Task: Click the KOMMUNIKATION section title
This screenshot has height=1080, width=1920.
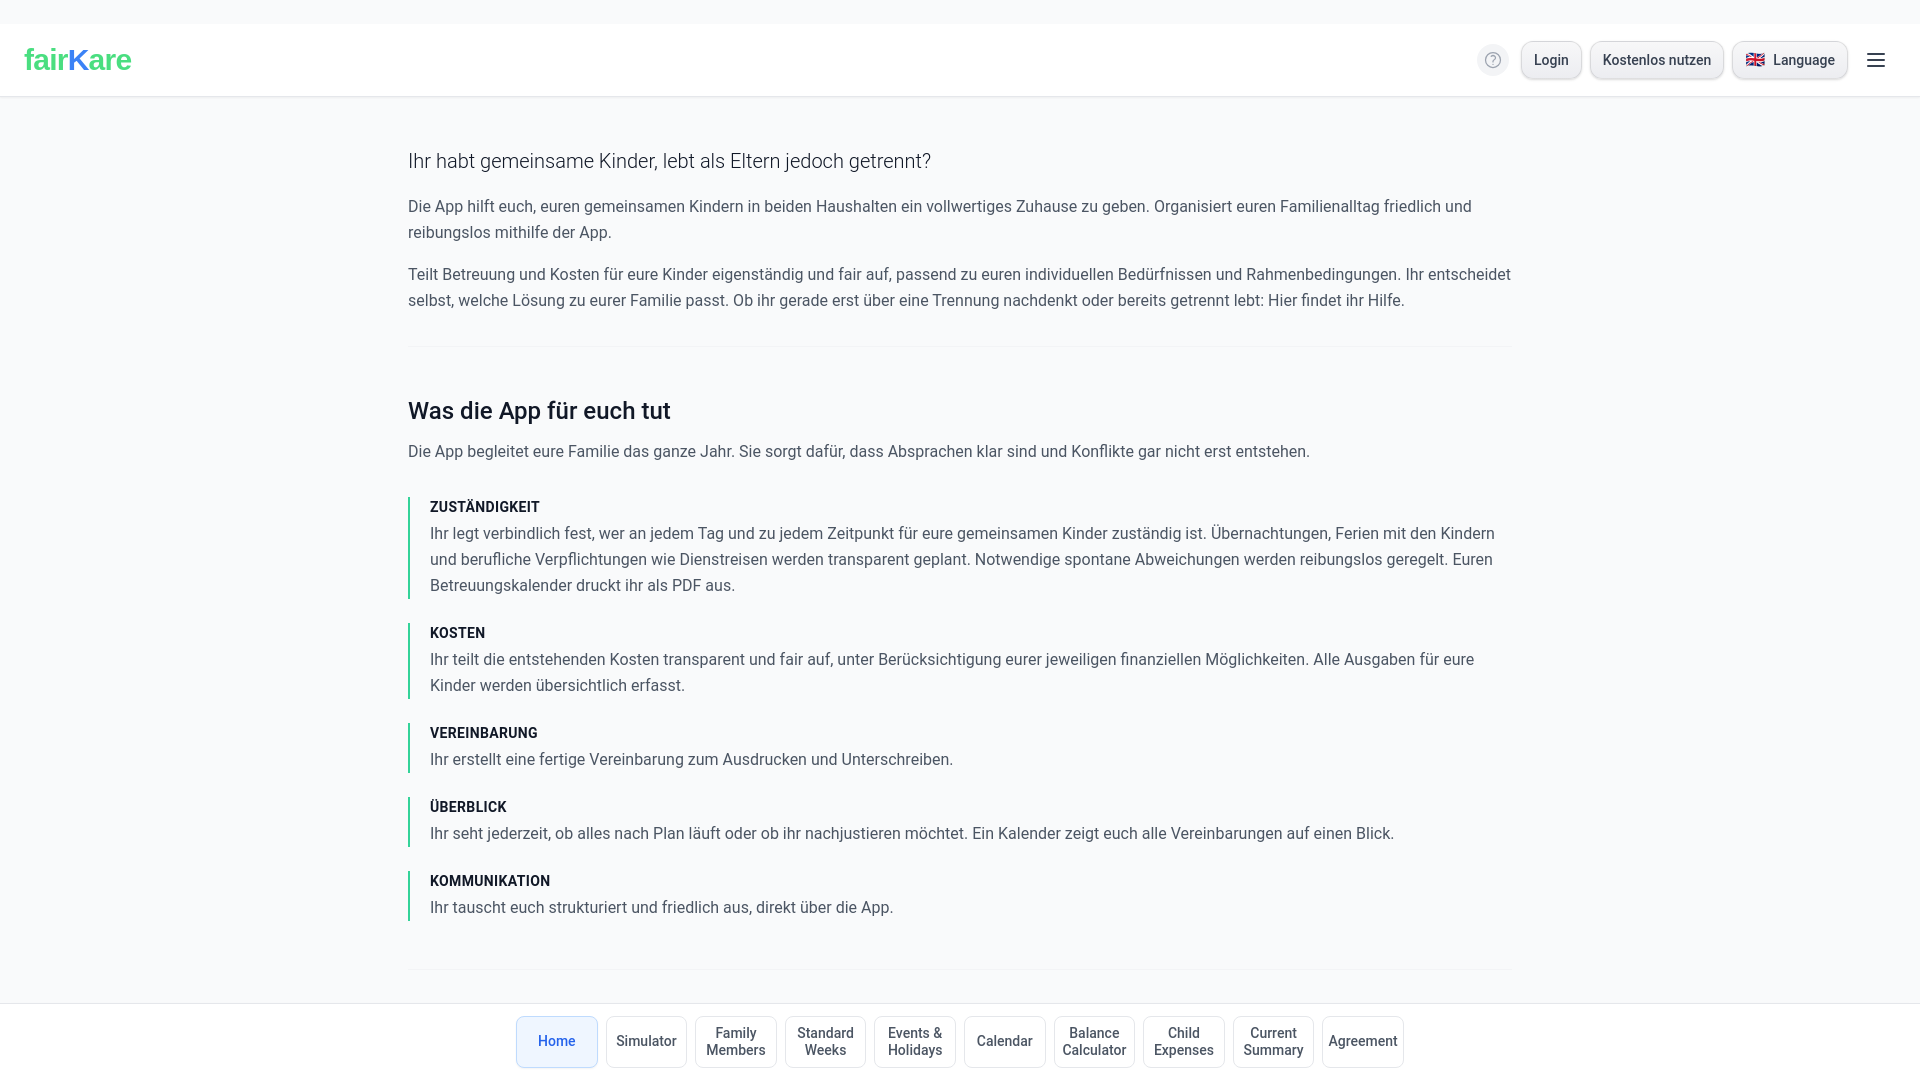Action: point(490,881)
